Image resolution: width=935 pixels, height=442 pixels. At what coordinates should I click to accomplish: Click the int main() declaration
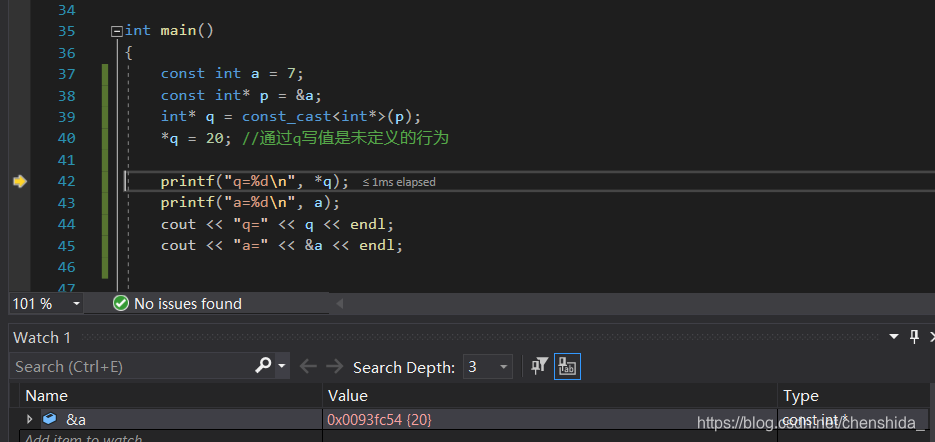point(169,30)
